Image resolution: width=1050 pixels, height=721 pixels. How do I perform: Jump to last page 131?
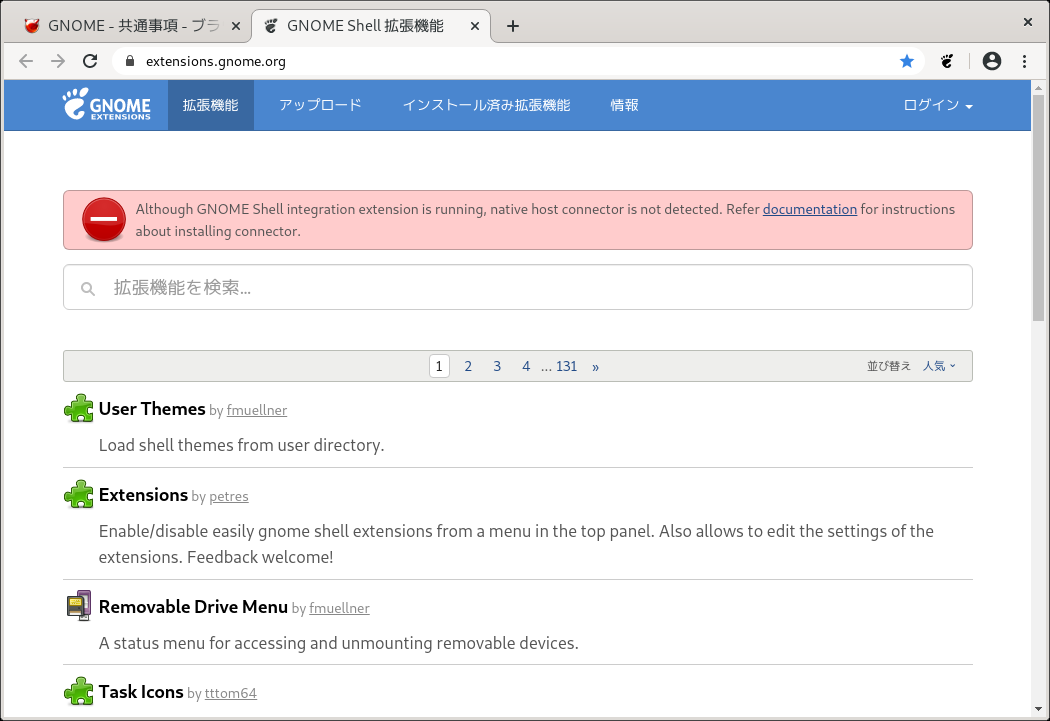567,366
